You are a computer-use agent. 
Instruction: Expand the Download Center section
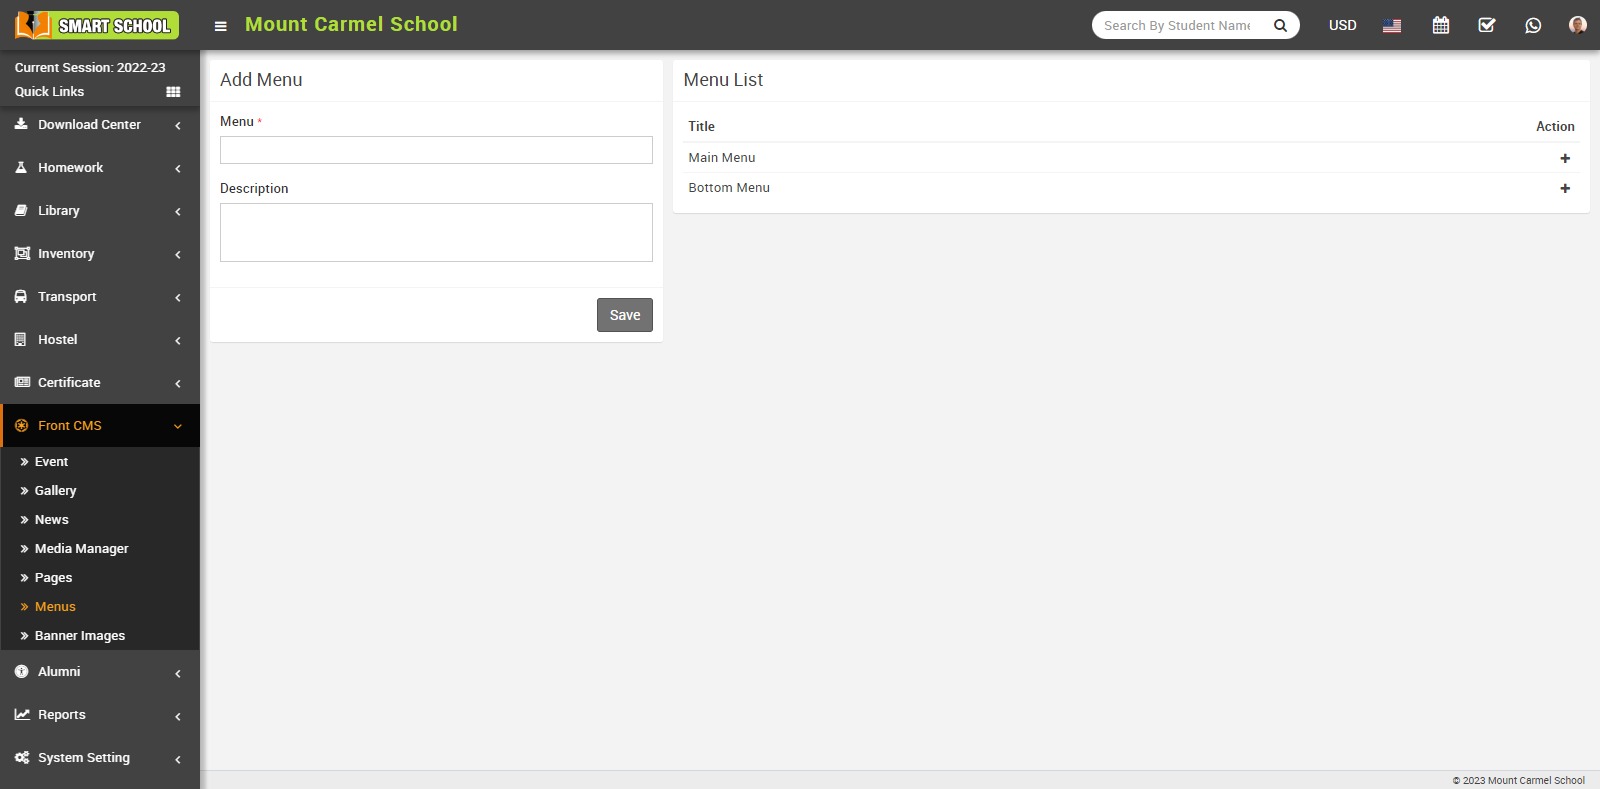point(90,125)
